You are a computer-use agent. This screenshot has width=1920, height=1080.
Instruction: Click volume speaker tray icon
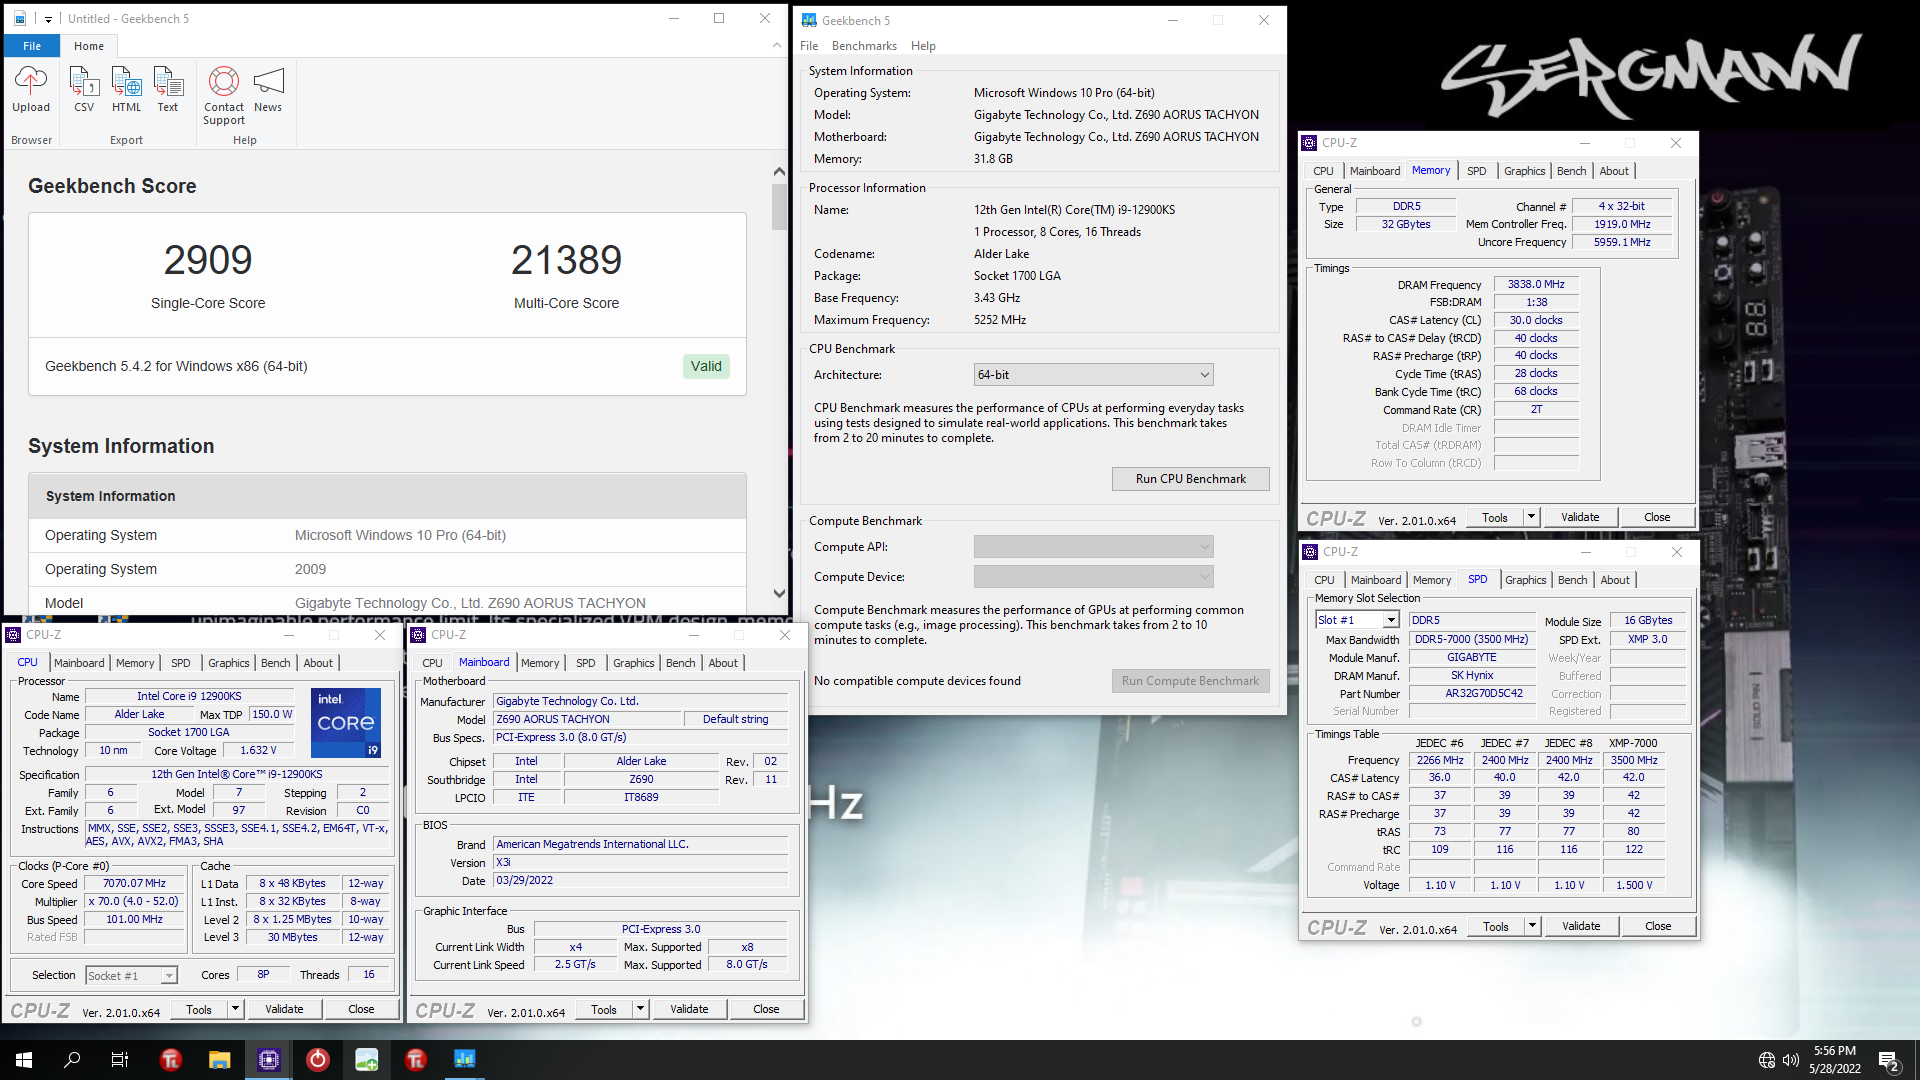[1791, 1060]
